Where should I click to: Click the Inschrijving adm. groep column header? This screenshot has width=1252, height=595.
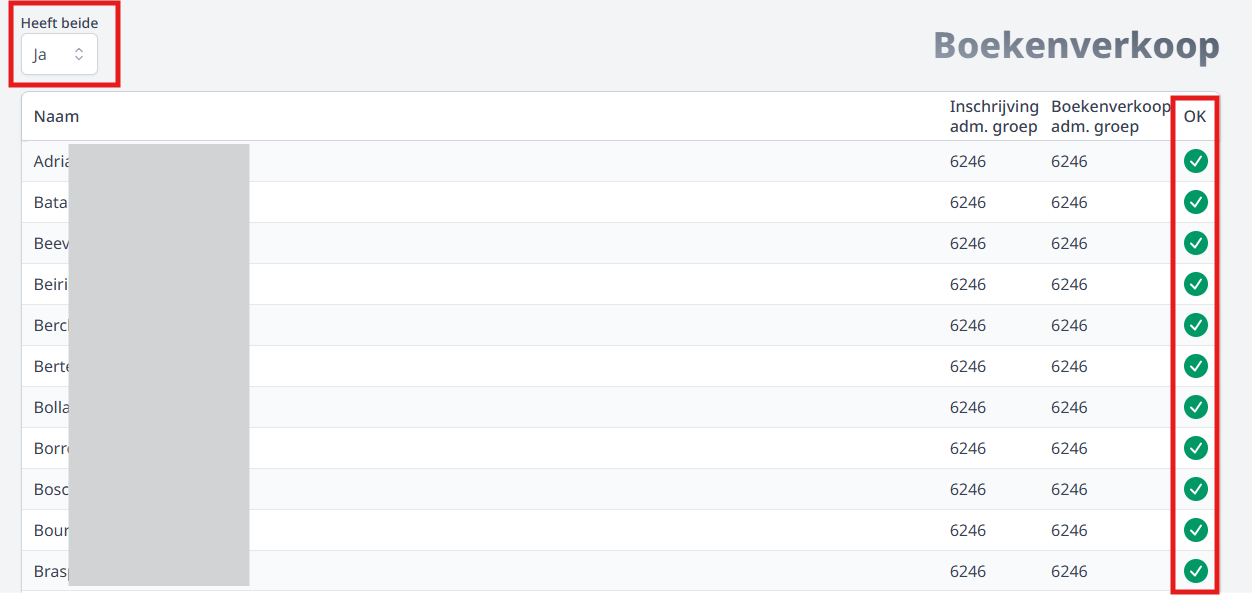(994, 116)
